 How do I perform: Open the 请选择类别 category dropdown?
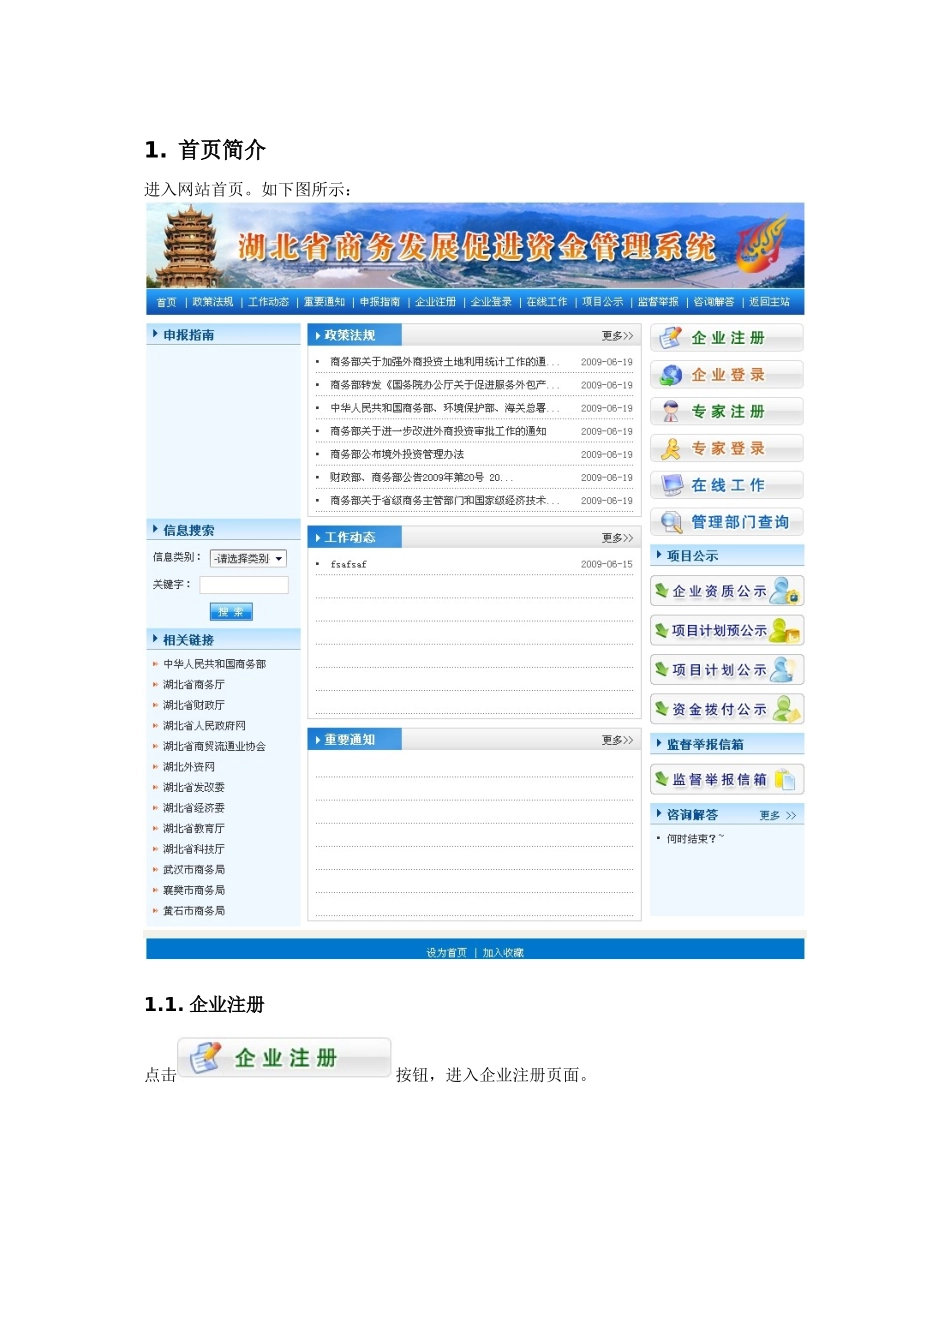point(248,559)
